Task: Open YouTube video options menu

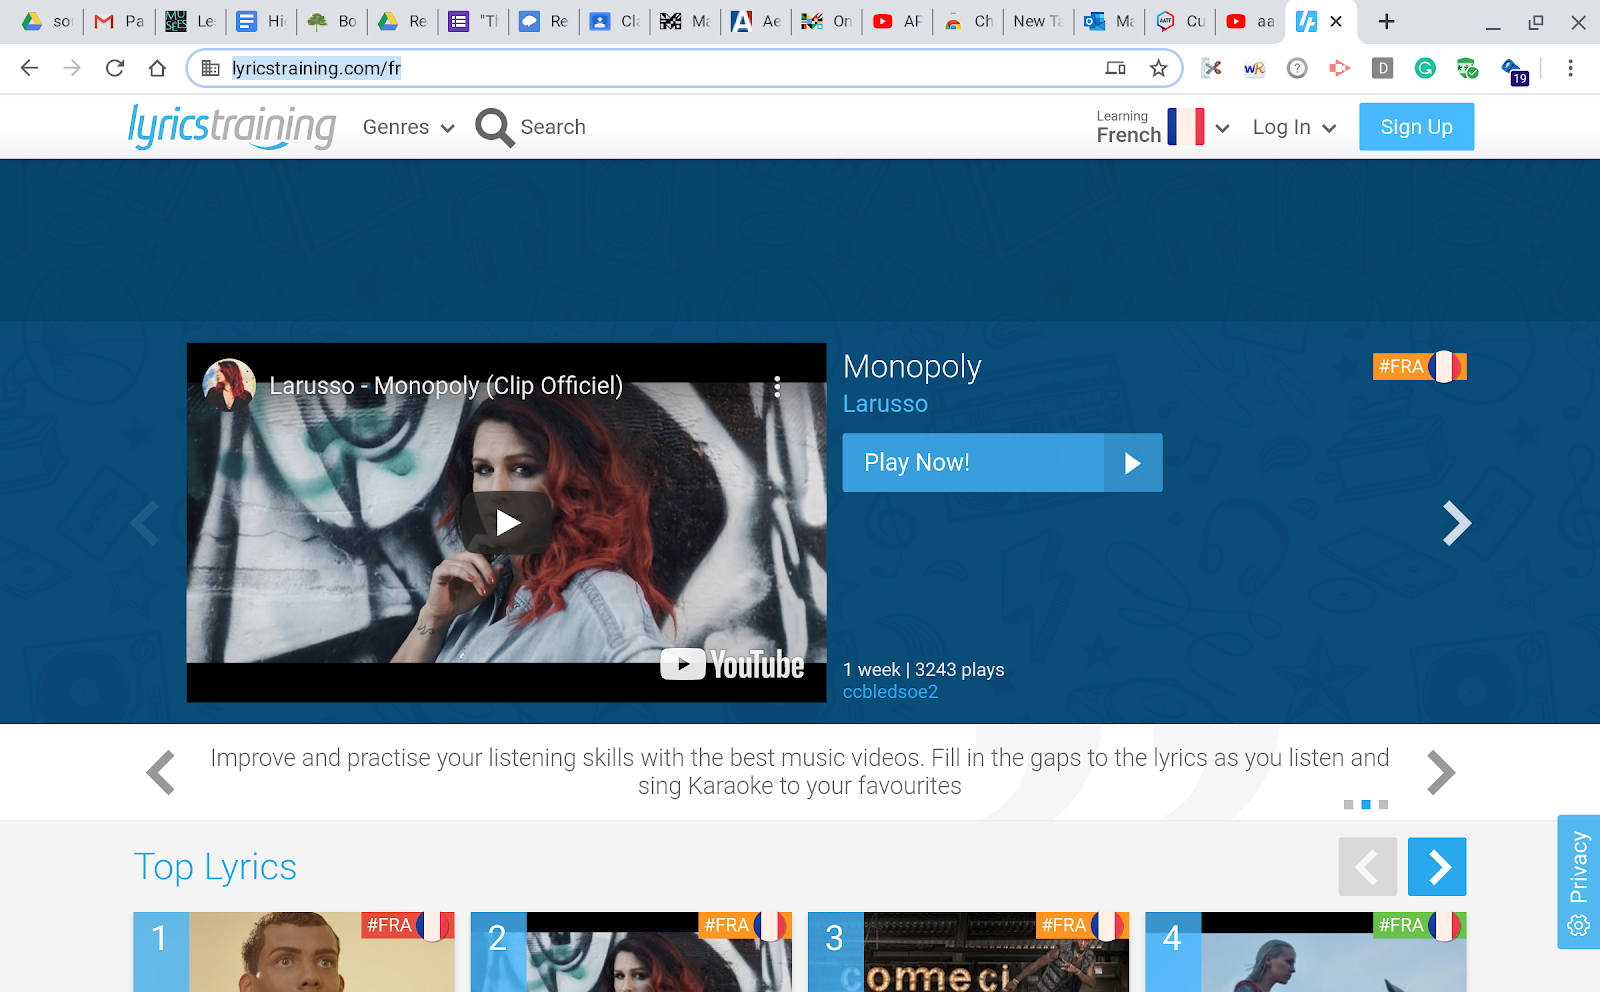Action: tap(777, 386)
